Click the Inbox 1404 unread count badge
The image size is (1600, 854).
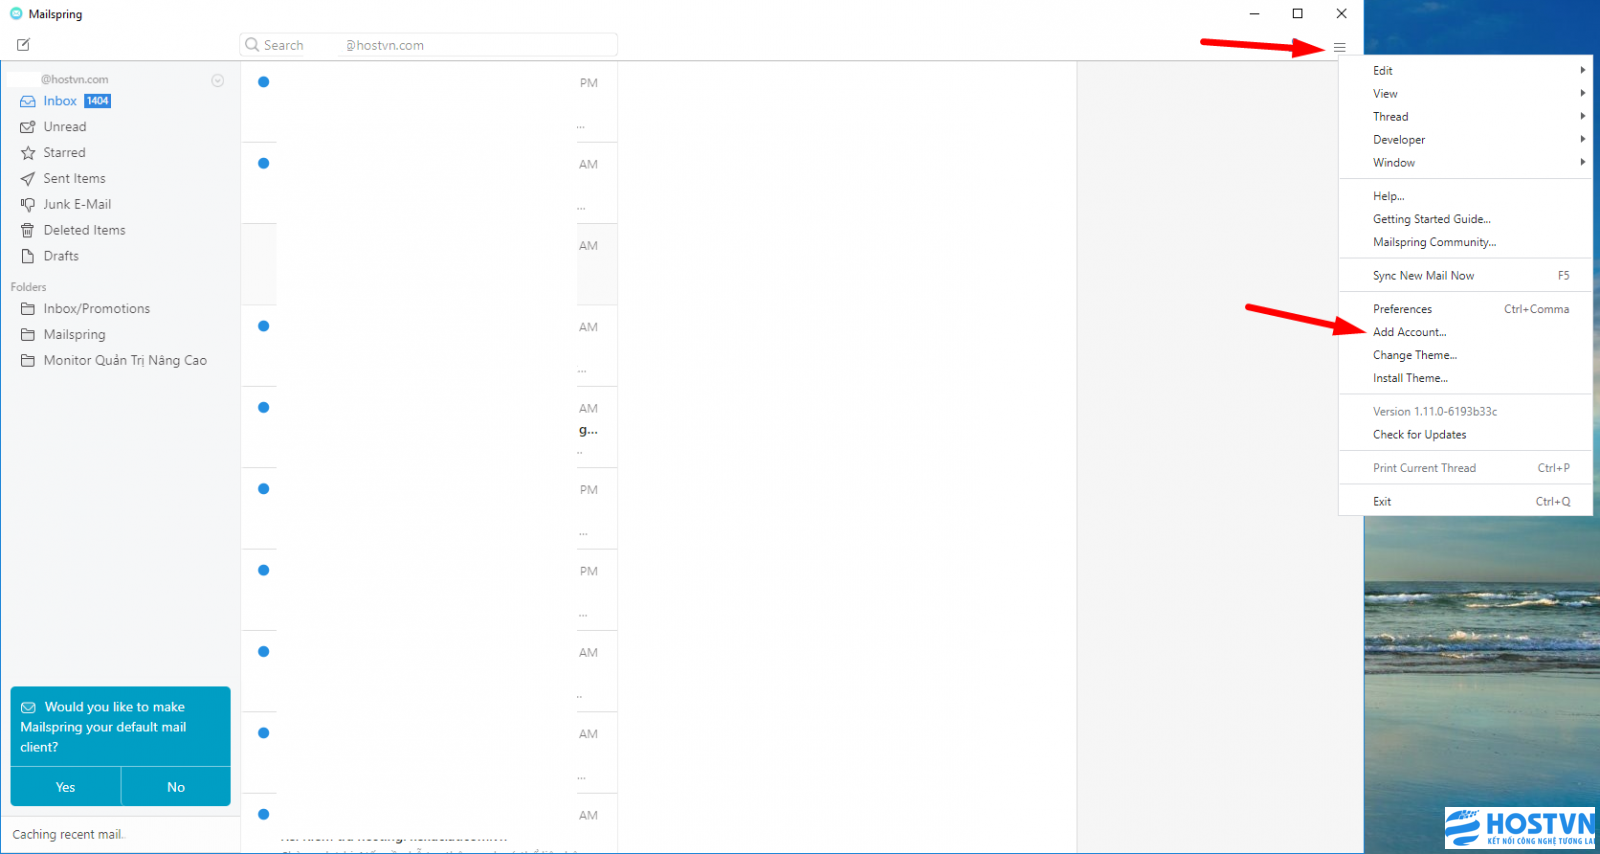[98, 101]
